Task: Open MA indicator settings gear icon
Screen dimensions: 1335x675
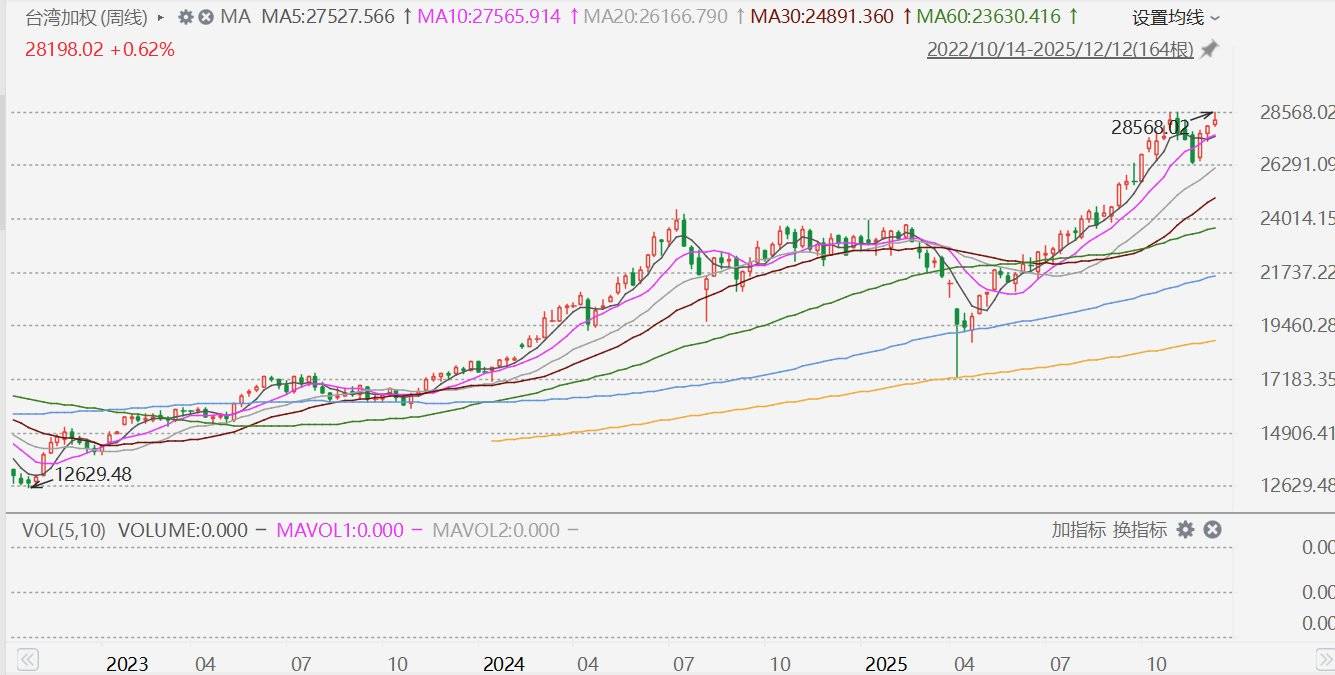Action: tap(186, 17)
